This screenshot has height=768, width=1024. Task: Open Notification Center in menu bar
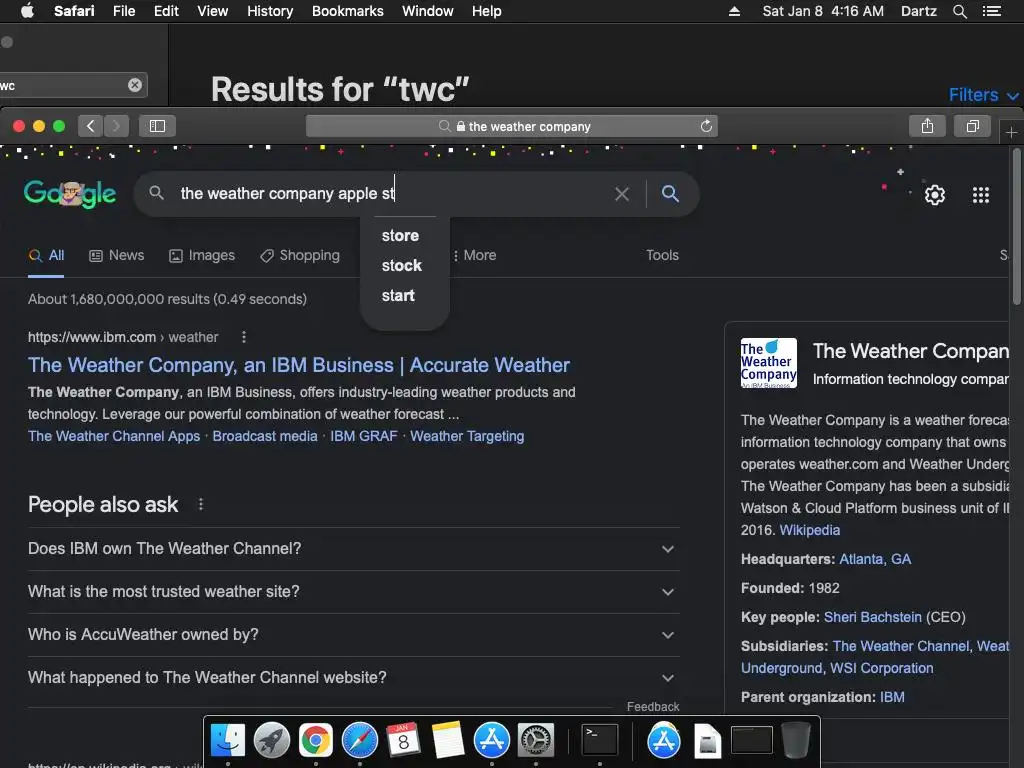pos(992,11)
